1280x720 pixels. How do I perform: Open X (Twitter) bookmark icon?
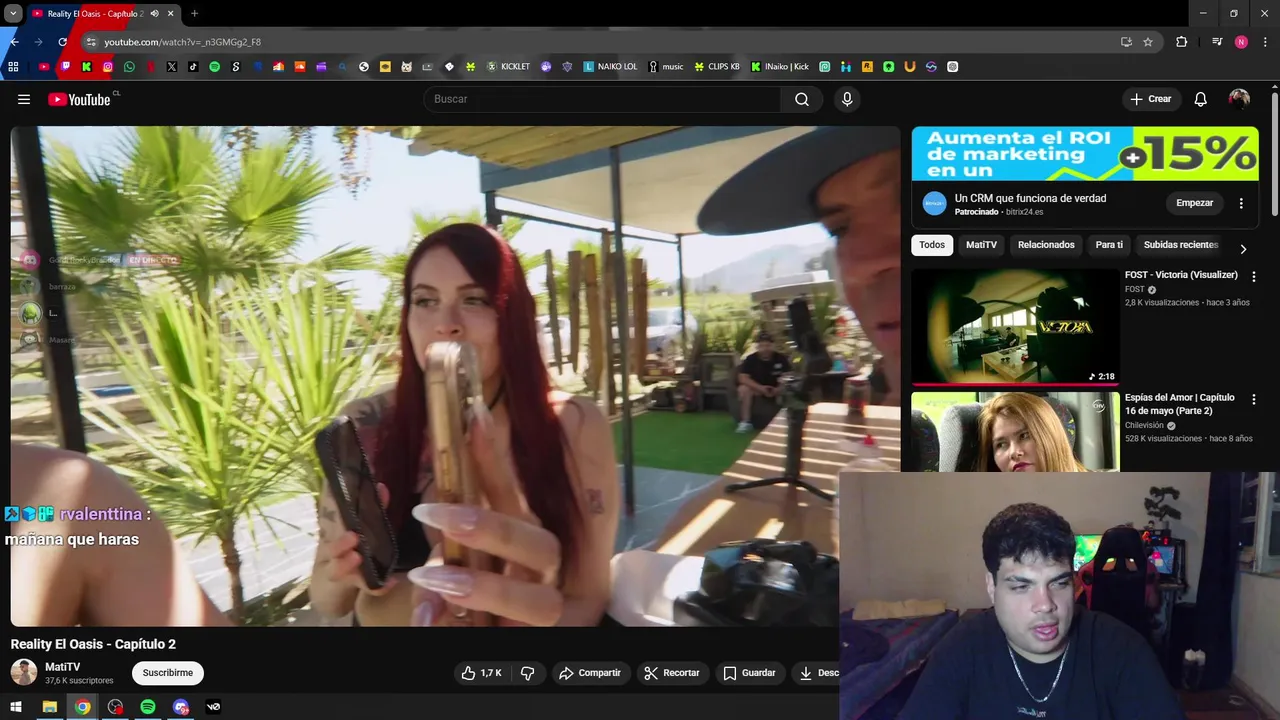pos(172,67)
